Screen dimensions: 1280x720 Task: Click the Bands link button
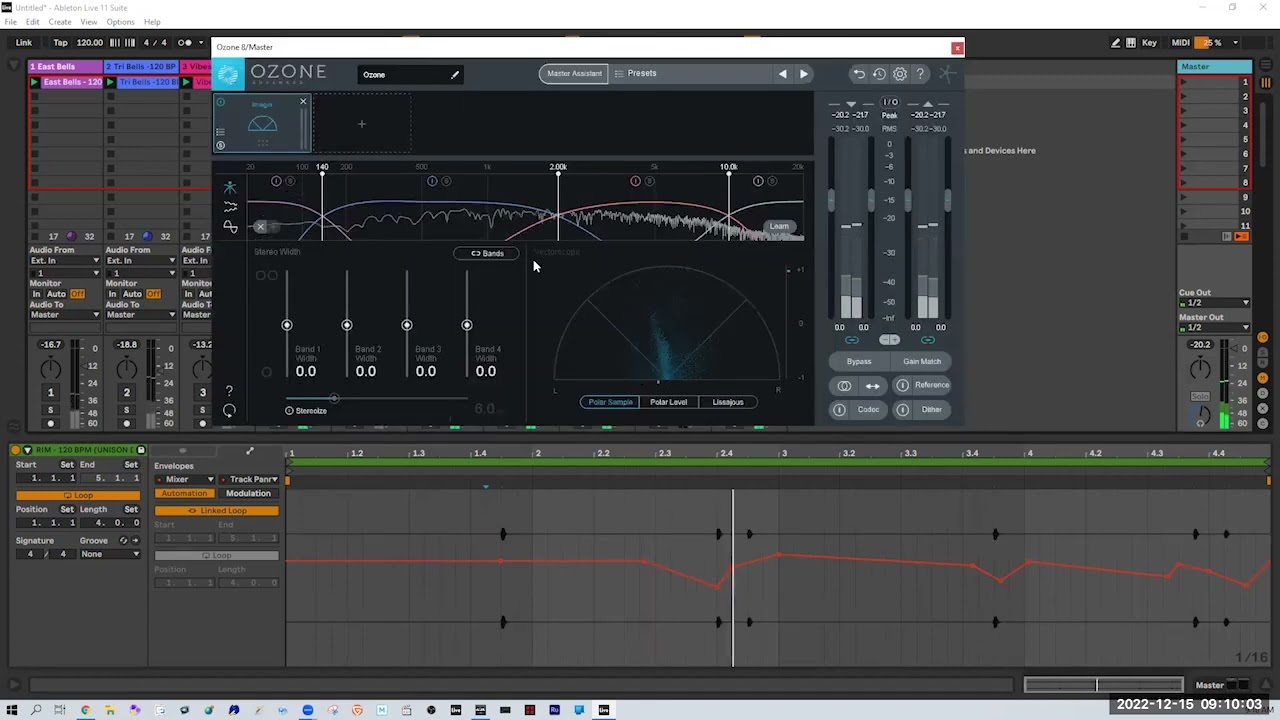487,253
